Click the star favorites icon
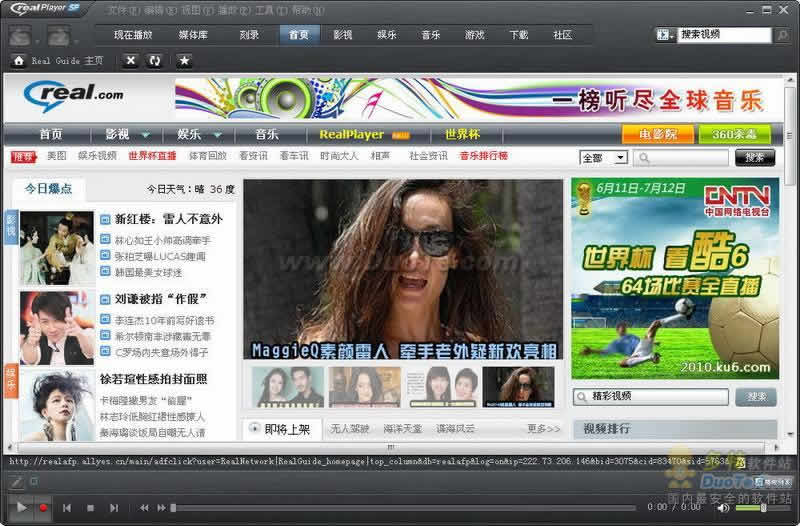Screen dimensions: 800x526 [x=184, y=61]
